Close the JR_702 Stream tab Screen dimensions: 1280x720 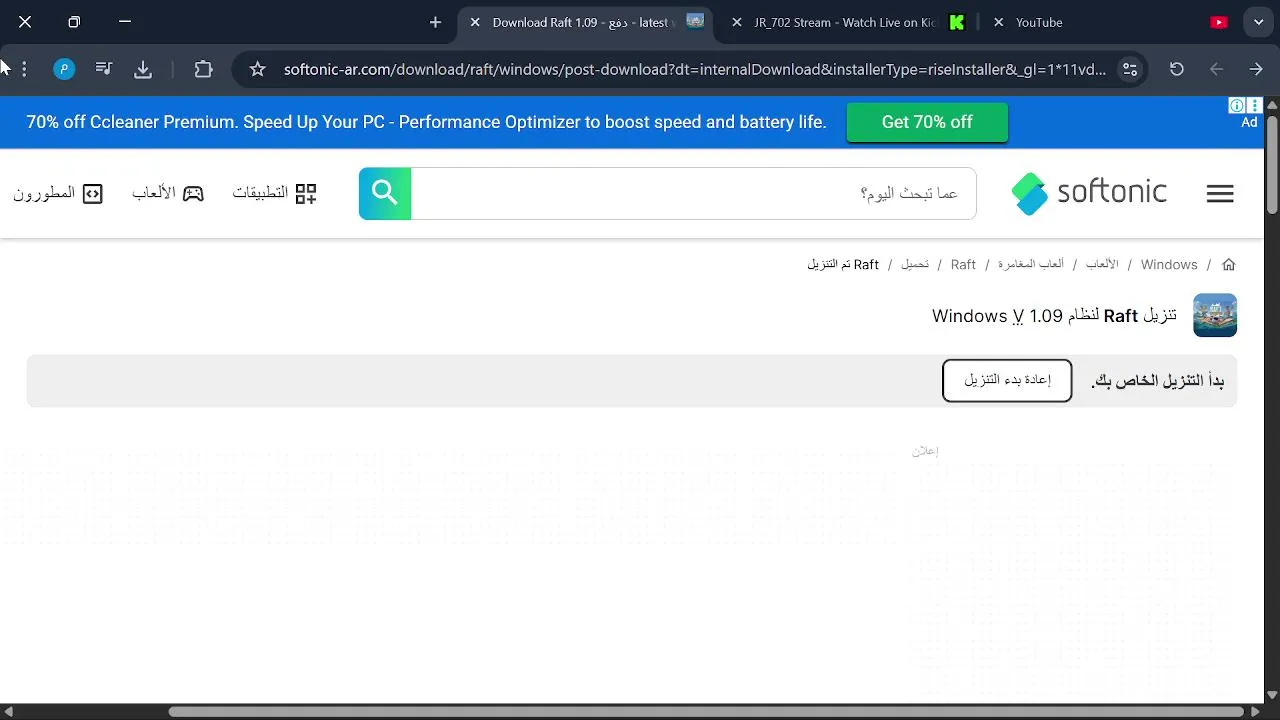(x=737, y=22)
